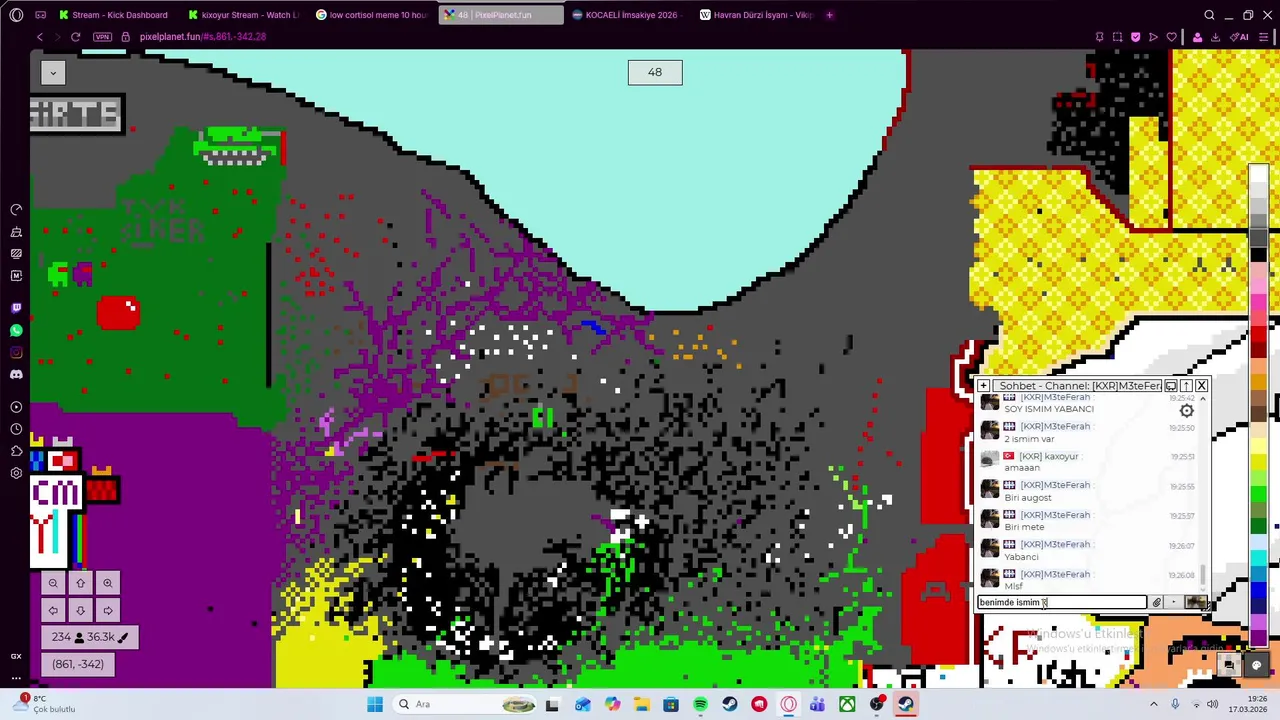Open Twitch in browser sidebar
This screenshot has width=1280, height=720.
coord(16,308)
